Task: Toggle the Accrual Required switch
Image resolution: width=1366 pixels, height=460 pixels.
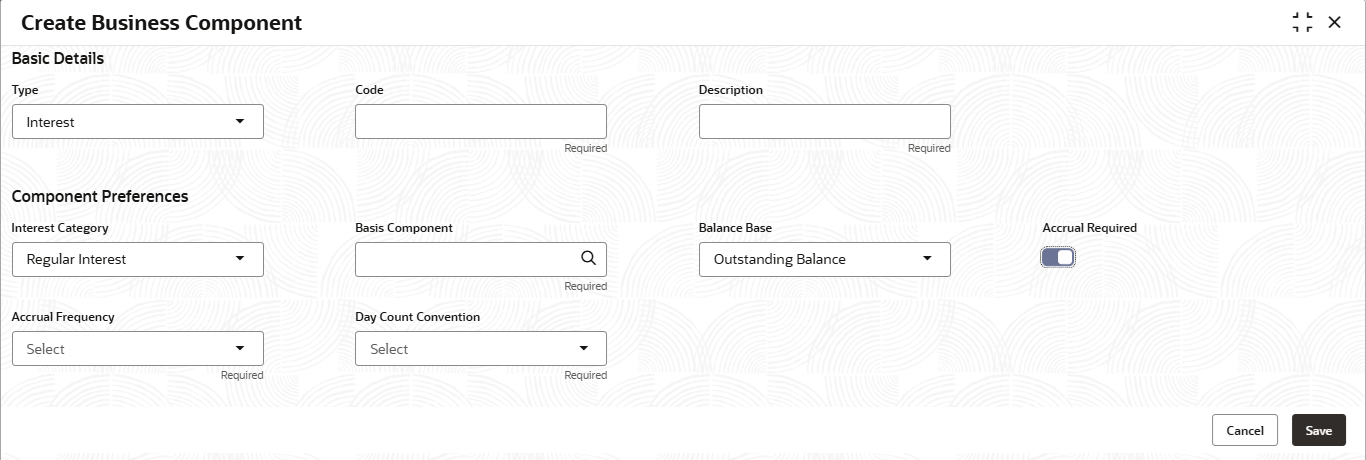Action: click(1058, 258)
